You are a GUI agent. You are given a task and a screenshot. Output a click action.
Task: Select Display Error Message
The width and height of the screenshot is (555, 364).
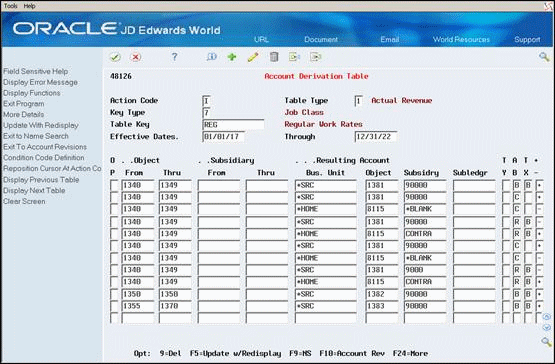coord(40,82)
